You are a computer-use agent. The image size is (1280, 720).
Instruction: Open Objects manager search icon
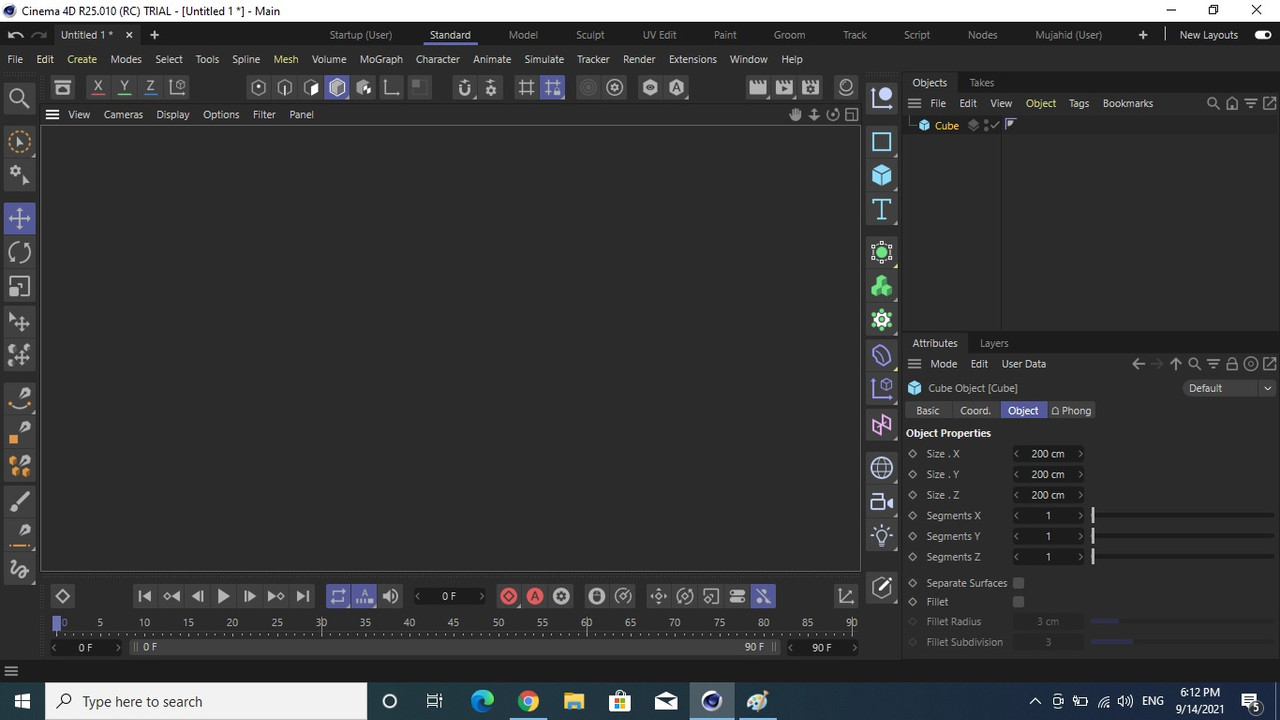click(1213, 103)
